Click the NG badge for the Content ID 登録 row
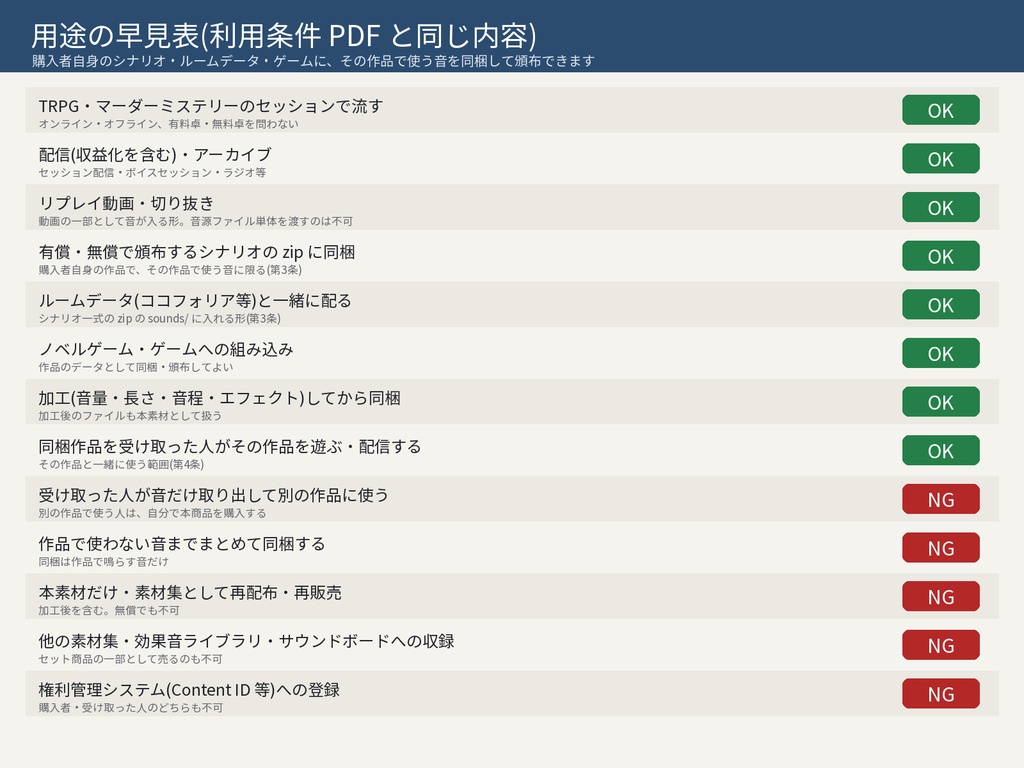The image size is (1024, 768). 940,694
